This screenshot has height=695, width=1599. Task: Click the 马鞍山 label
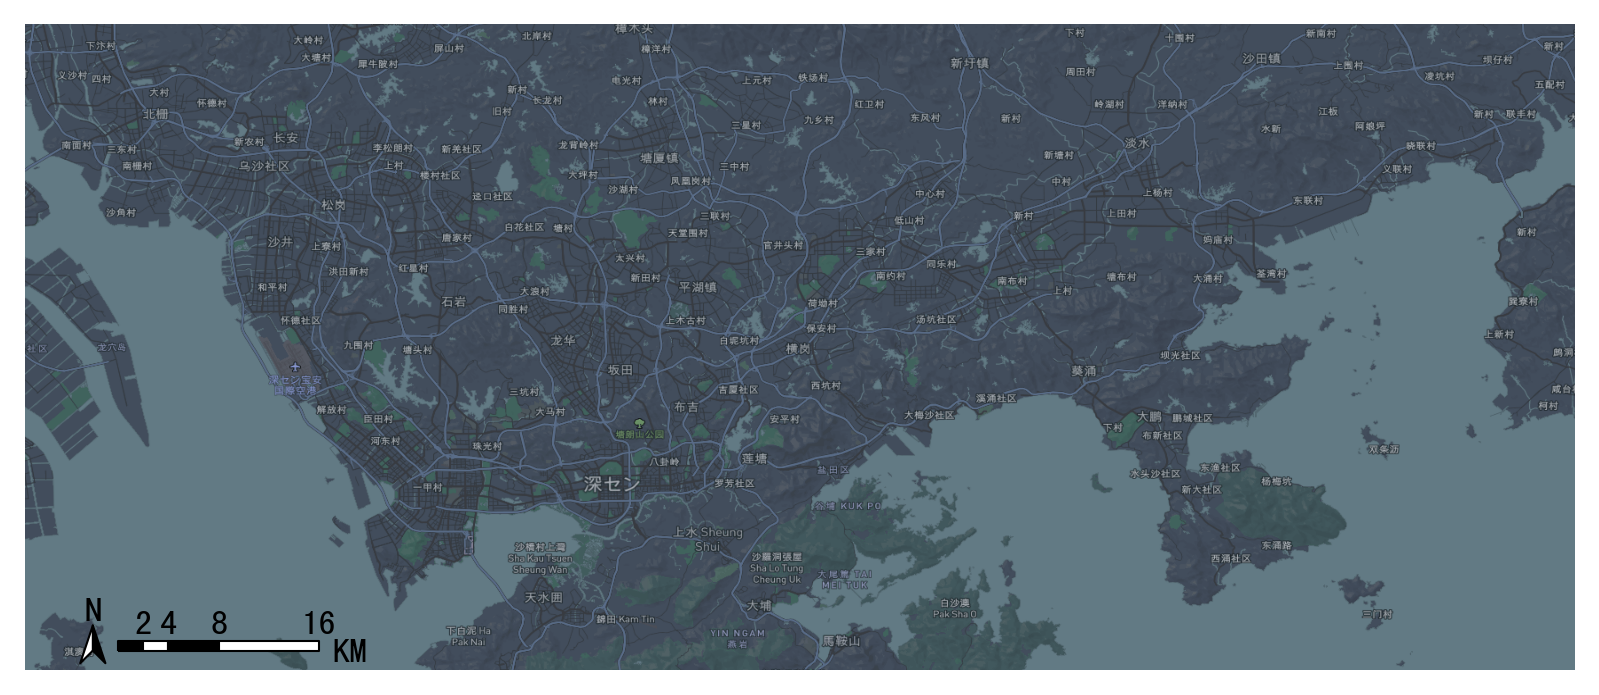click(840, 640)
